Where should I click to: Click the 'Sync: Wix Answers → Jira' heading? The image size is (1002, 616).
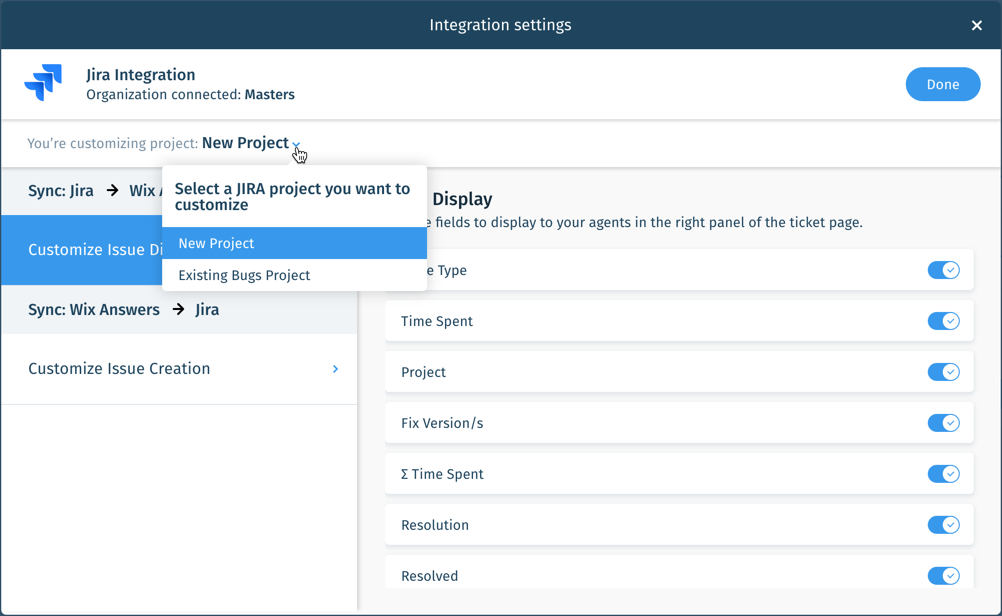coord(123,309)
